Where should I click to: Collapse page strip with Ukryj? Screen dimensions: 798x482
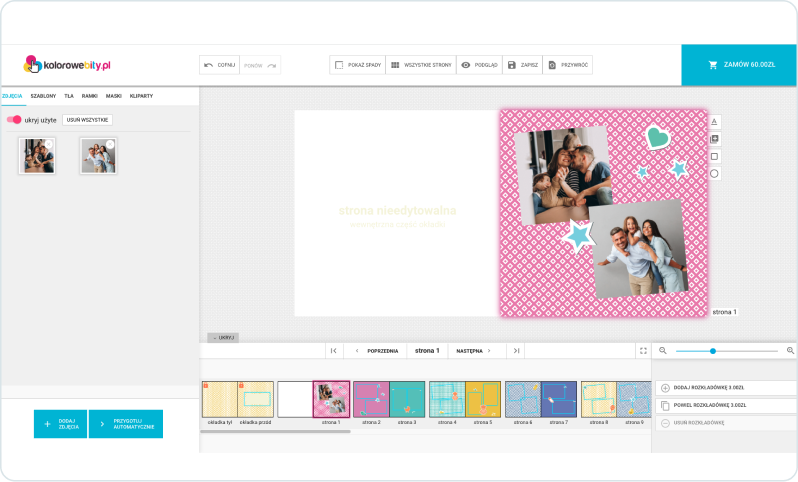(222, 338)
